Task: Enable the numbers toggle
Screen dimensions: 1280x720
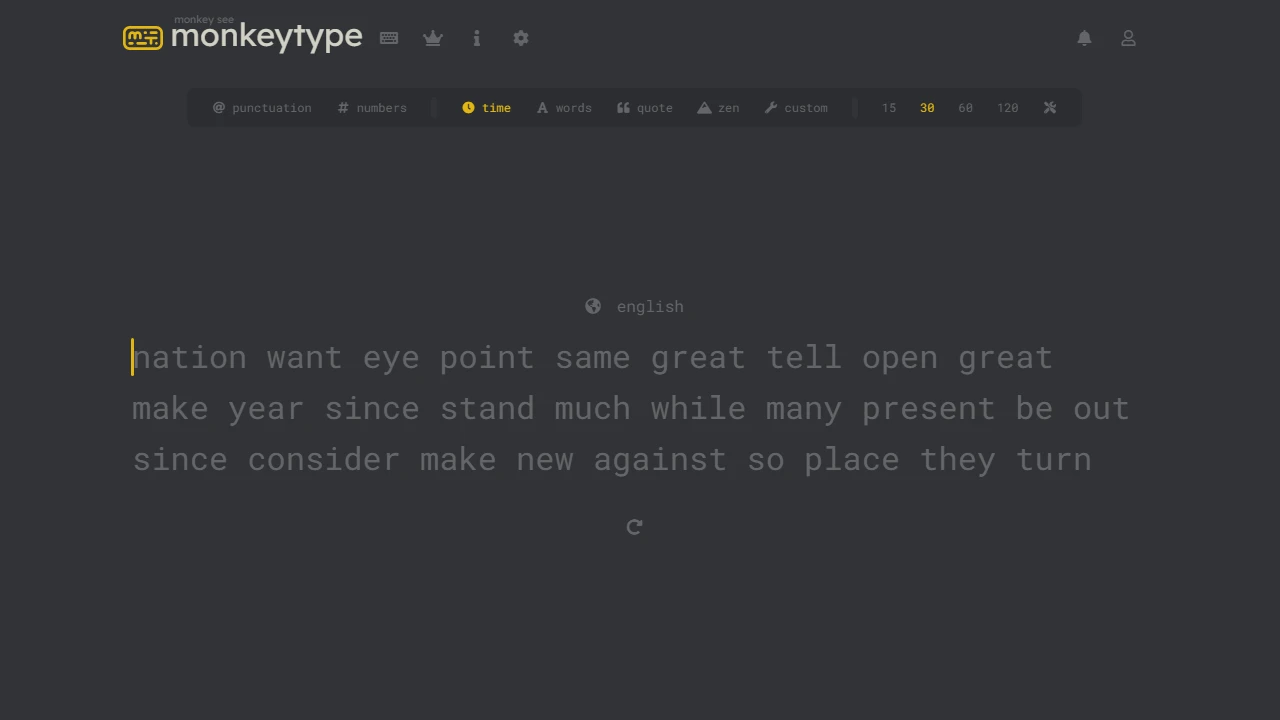Action: coord(371,108)
